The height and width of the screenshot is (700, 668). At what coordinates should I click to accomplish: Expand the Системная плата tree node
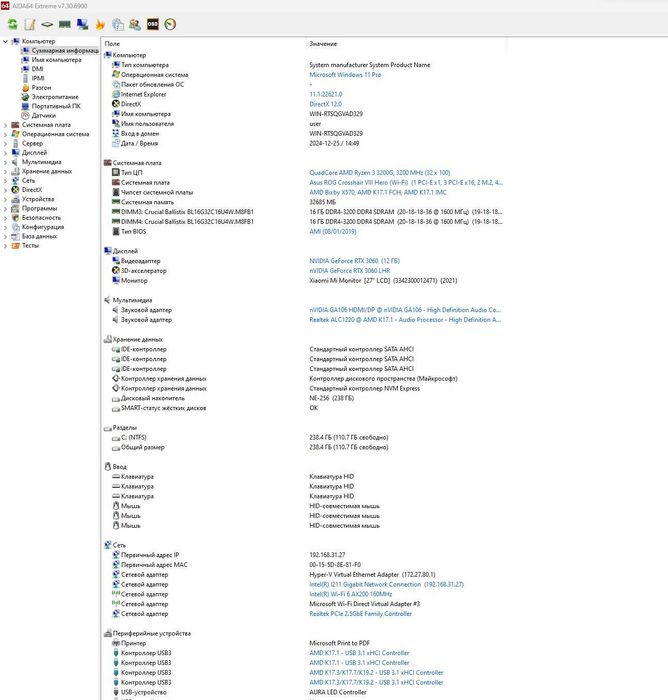point(5,125)
